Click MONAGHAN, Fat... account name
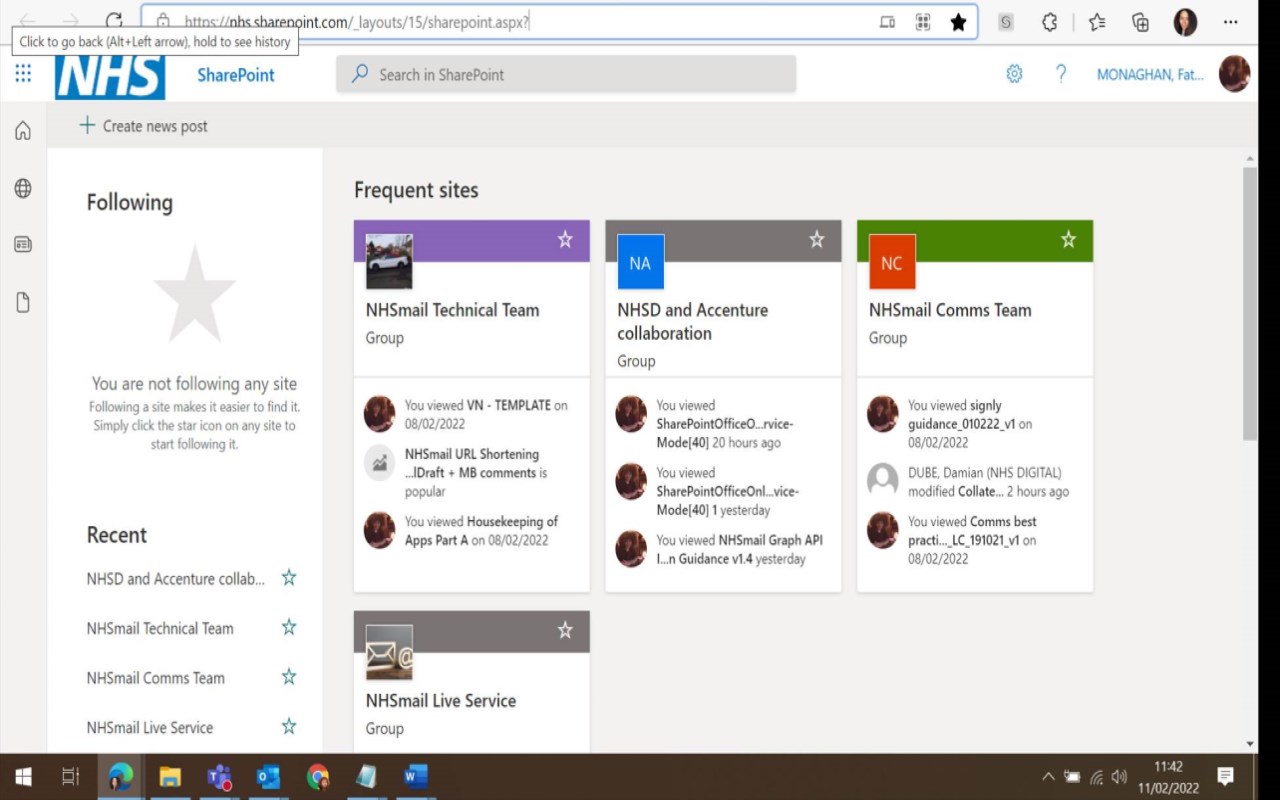The width and height of the screenshot is (1280, 800). [1150, 74]
